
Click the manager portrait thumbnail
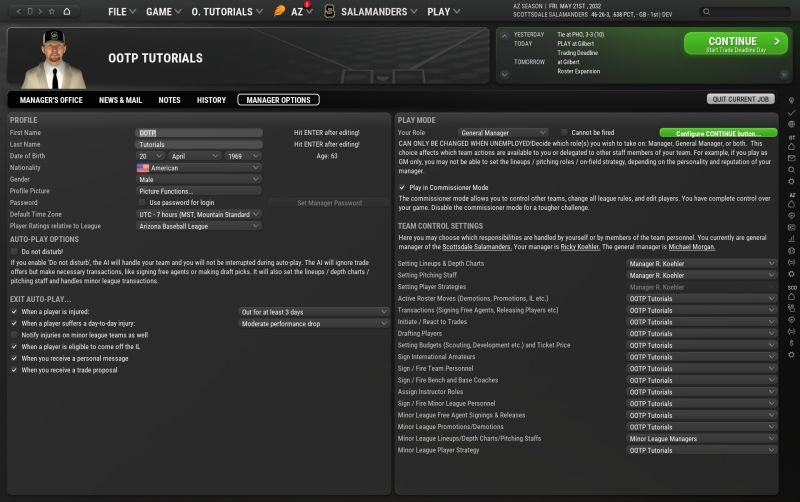click(x=54, y=59)
